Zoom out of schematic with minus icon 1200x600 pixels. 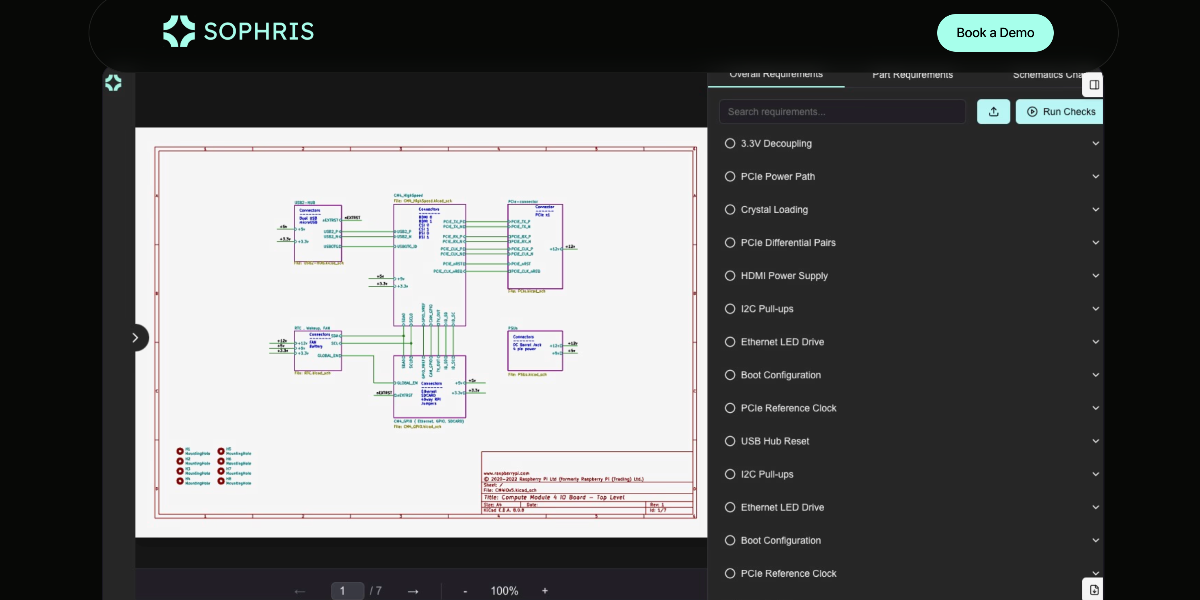click(465, 591)
